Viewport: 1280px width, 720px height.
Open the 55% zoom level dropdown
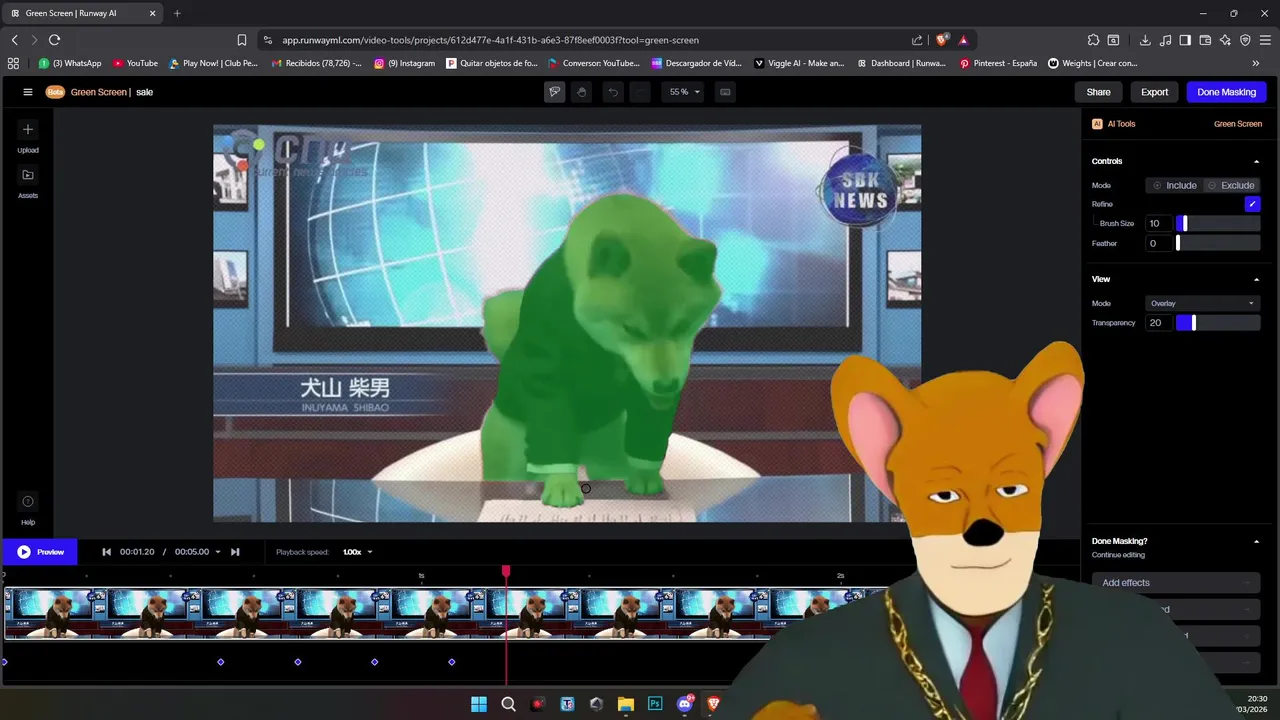pyautogui.click(x=685, y=92)
